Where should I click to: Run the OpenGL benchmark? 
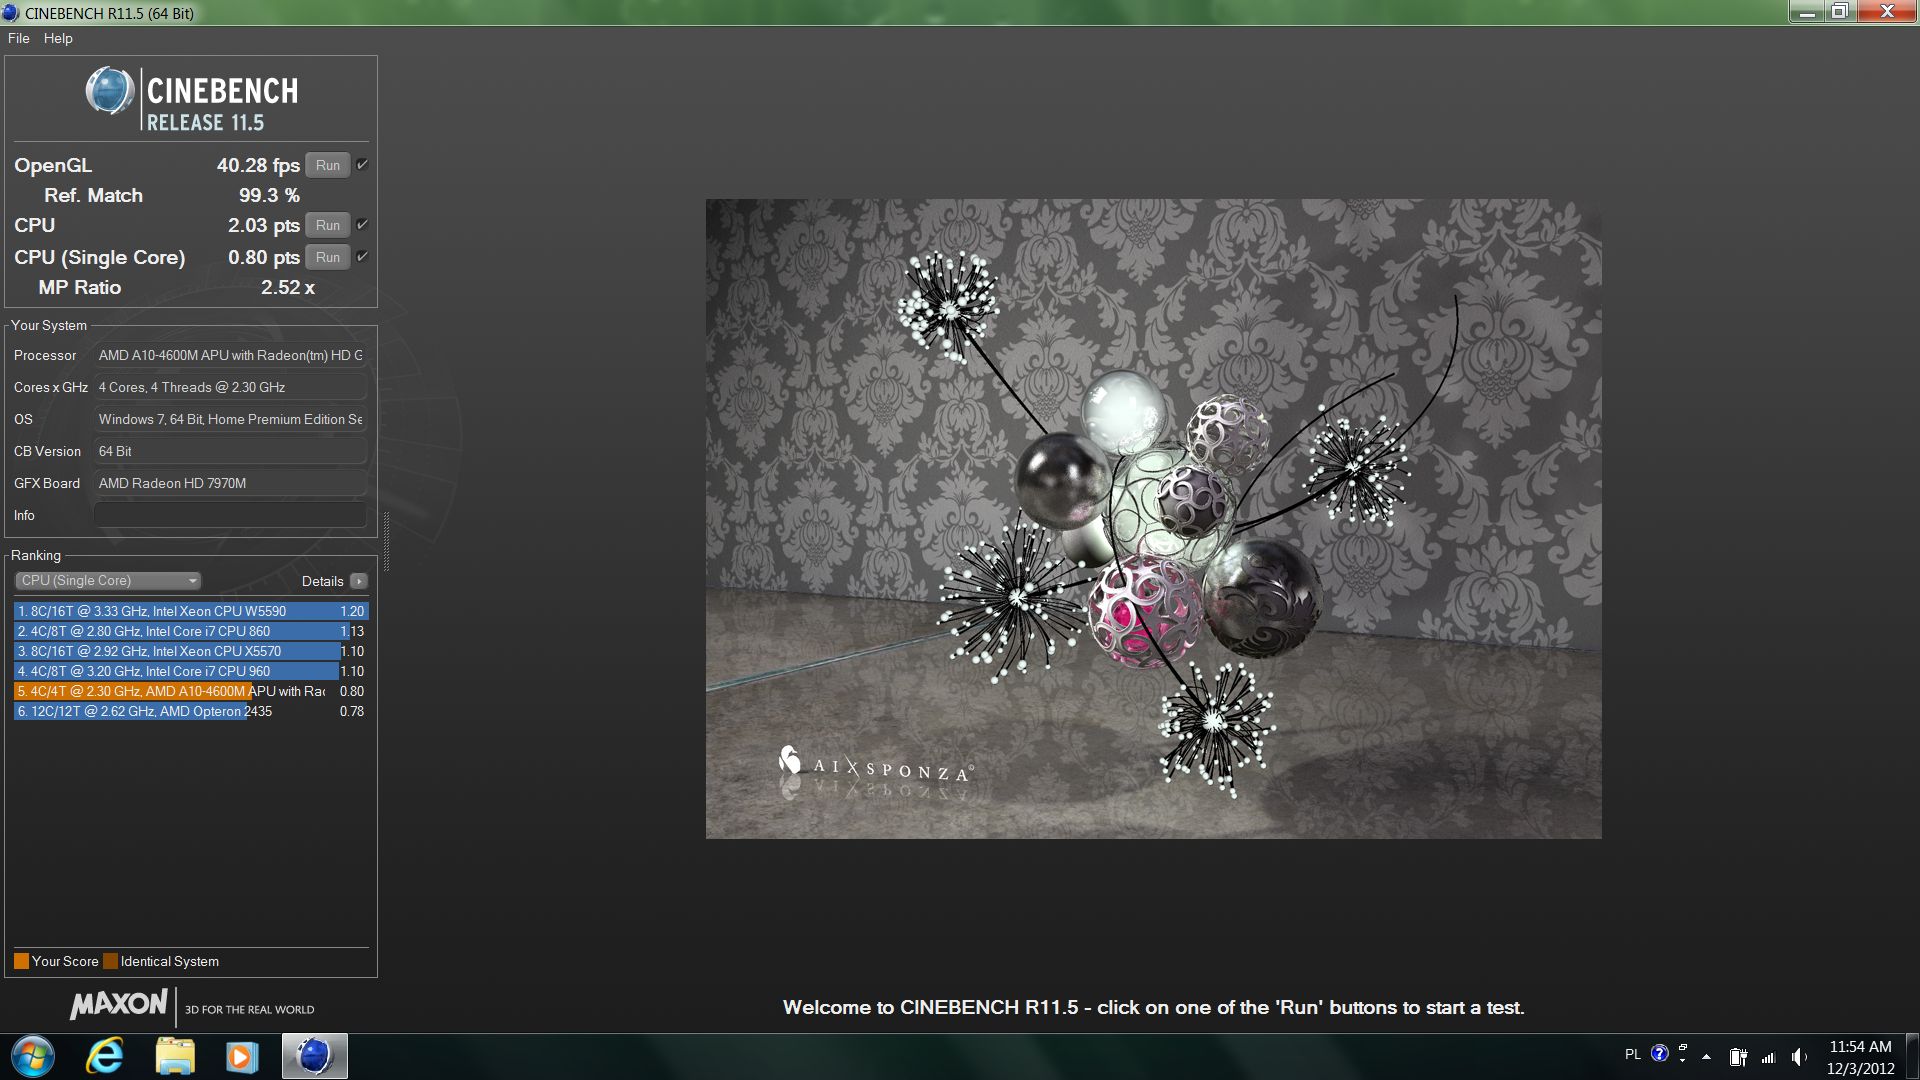pos(328,166)
